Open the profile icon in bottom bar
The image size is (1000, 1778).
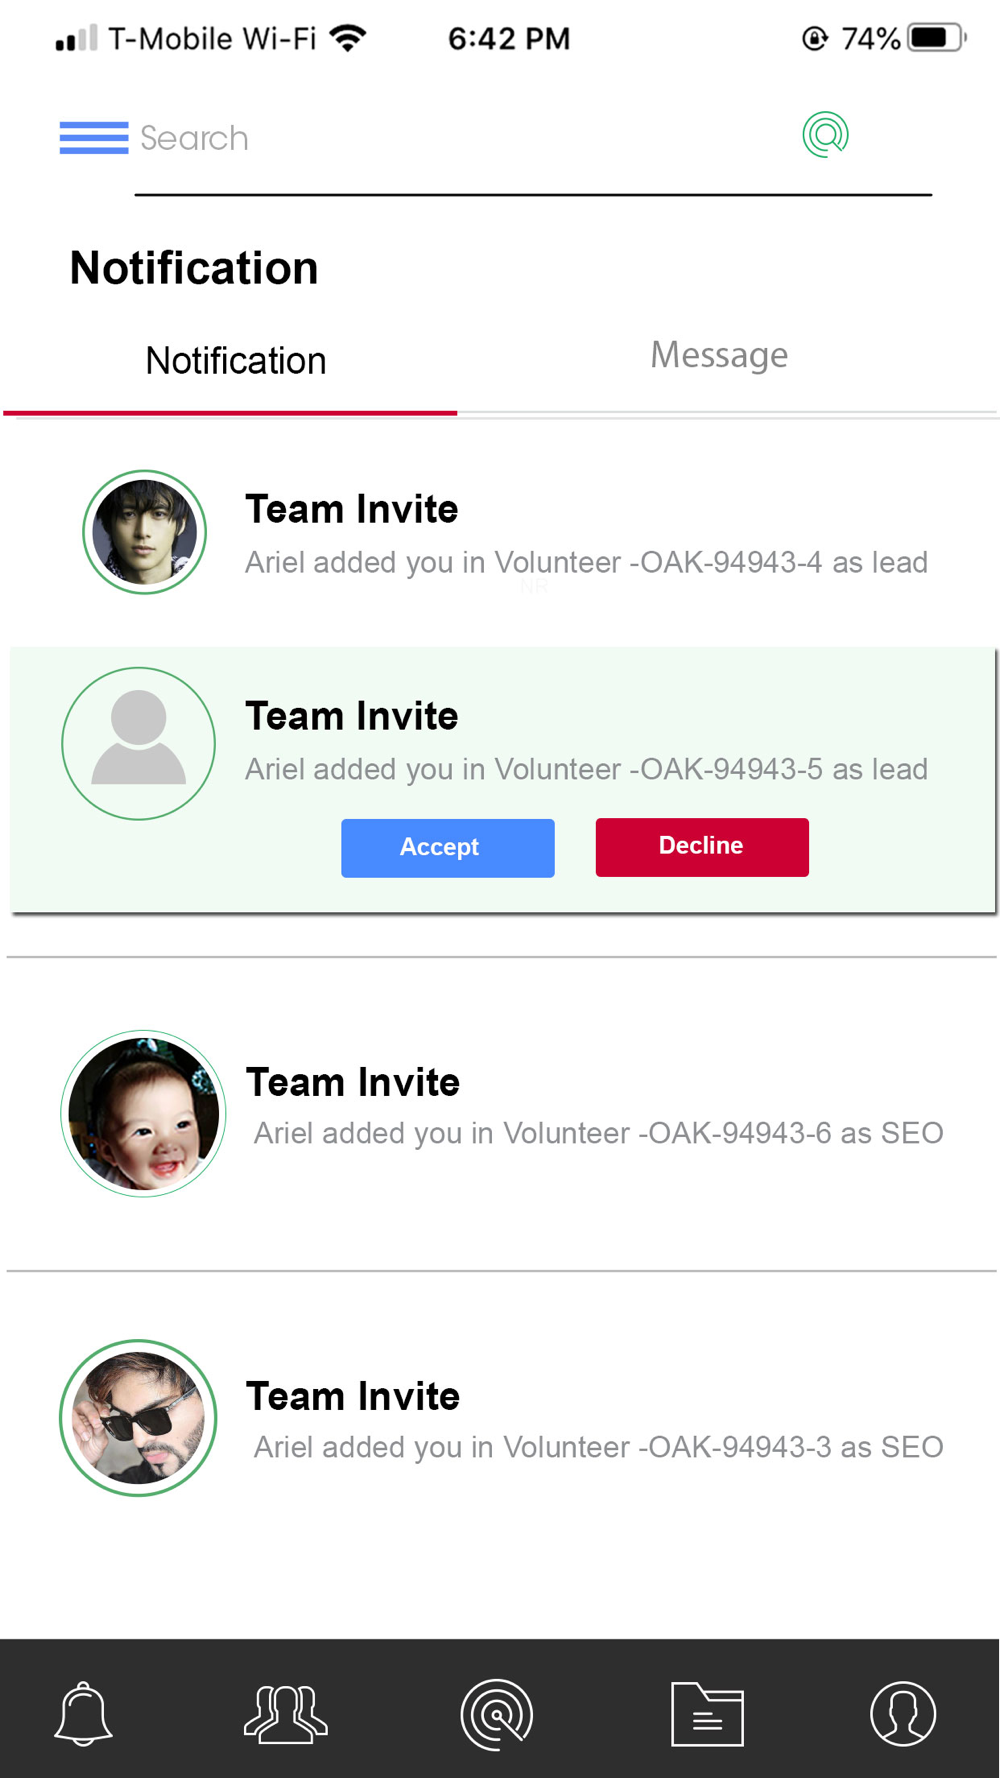(903, 1714)
